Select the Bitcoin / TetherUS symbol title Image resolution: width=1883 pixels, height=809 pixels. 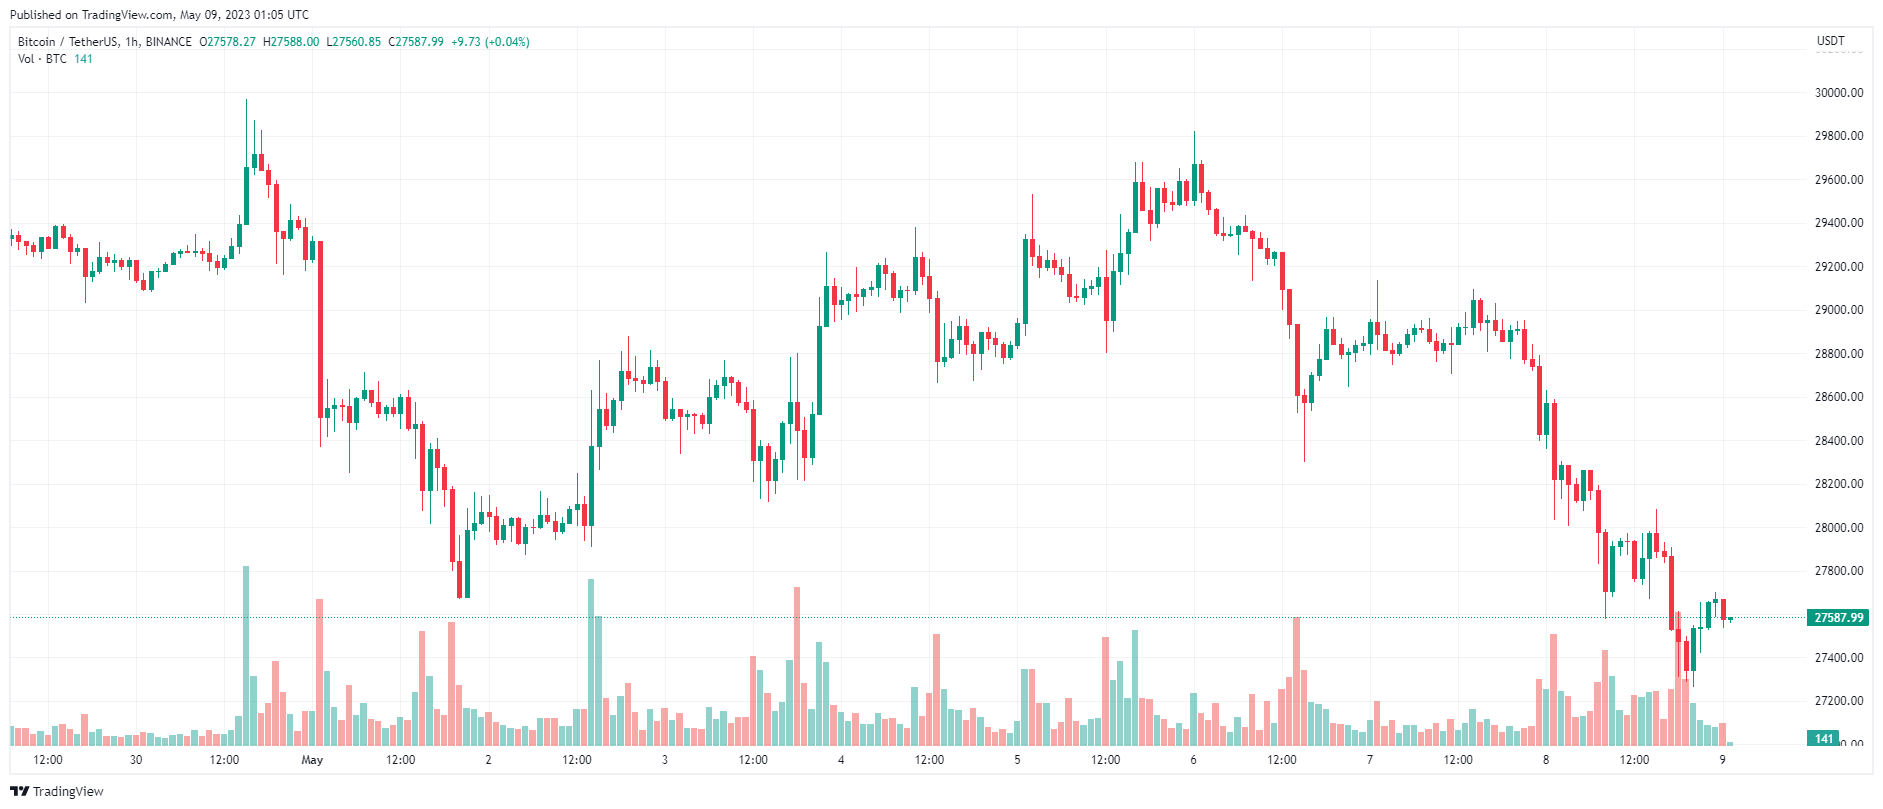click(x=105, y=42)
